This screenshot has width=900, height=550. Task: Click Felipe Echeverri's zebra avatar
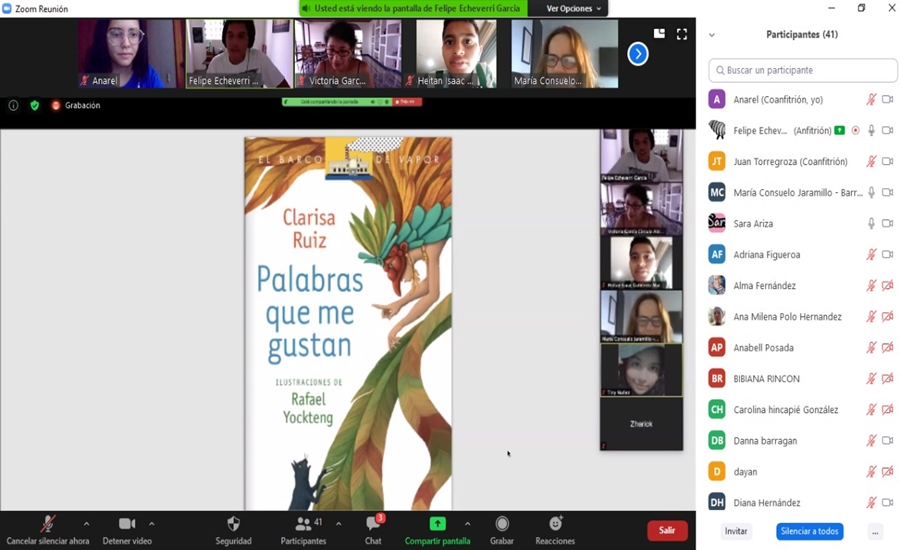(x=717, y=130)
